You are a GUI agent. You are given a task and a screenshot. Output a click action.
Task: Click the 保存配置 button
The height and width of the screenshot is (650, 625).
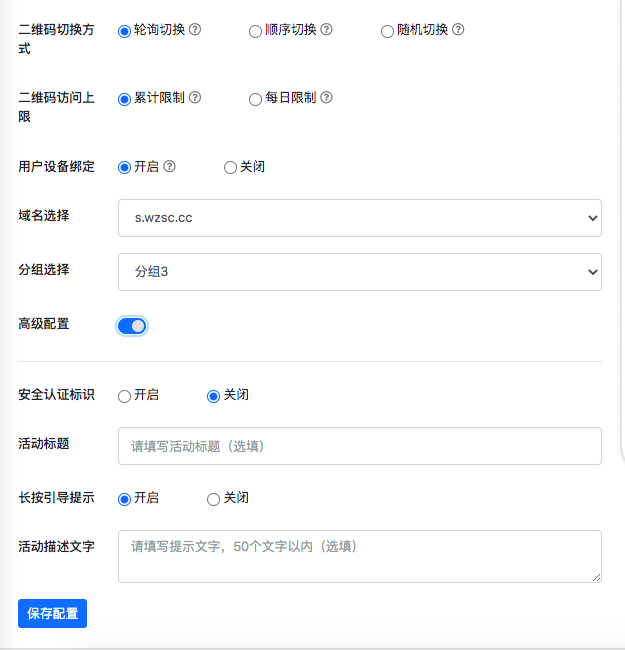coord(52,613)
